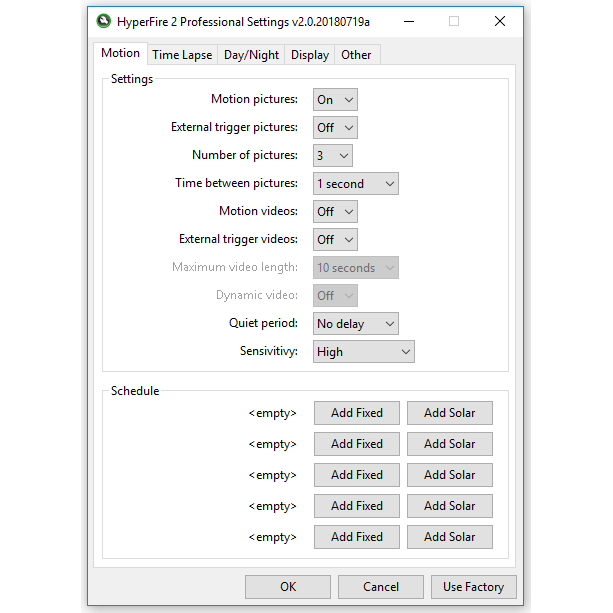613x613 pixels.
Task: Switch to the Day/Night tab
Action: coord(251,55)
